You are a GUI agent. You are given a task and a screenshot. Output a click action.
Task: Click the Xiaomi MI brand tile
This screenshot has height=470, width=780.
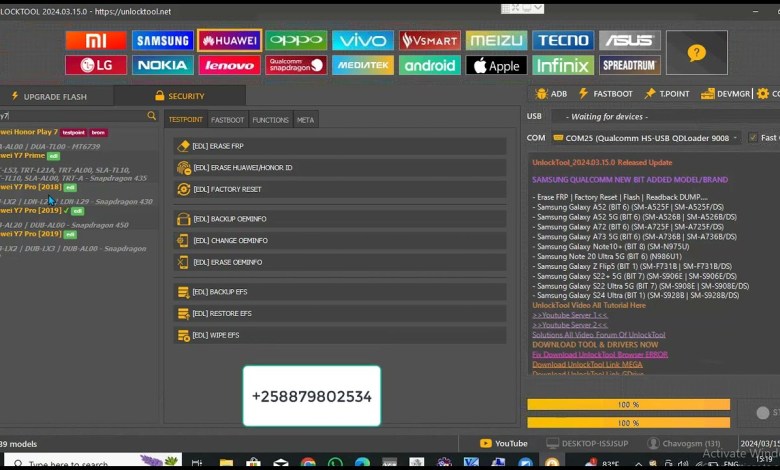coord(96,41)
